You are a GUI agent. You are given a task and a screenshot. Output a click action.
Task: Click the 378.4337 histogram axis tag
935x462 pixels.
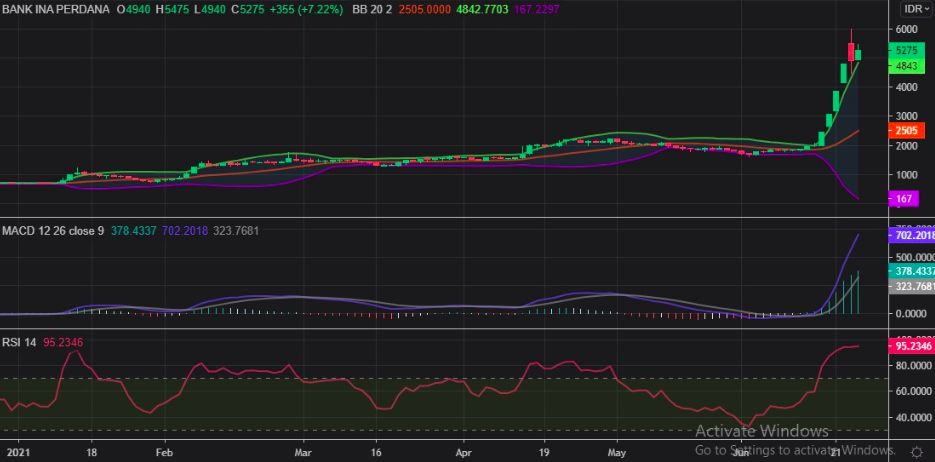912,271
